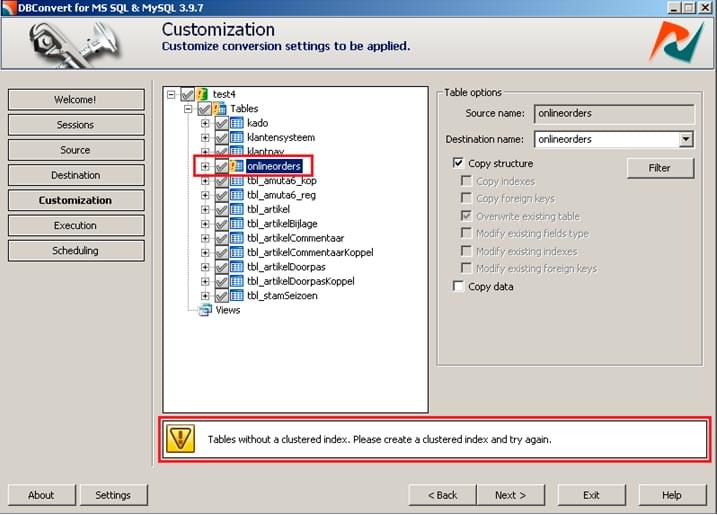Click the onlineorders table warning icon
The width and height of the screenshot is (717, 515).
click(236, 166)
